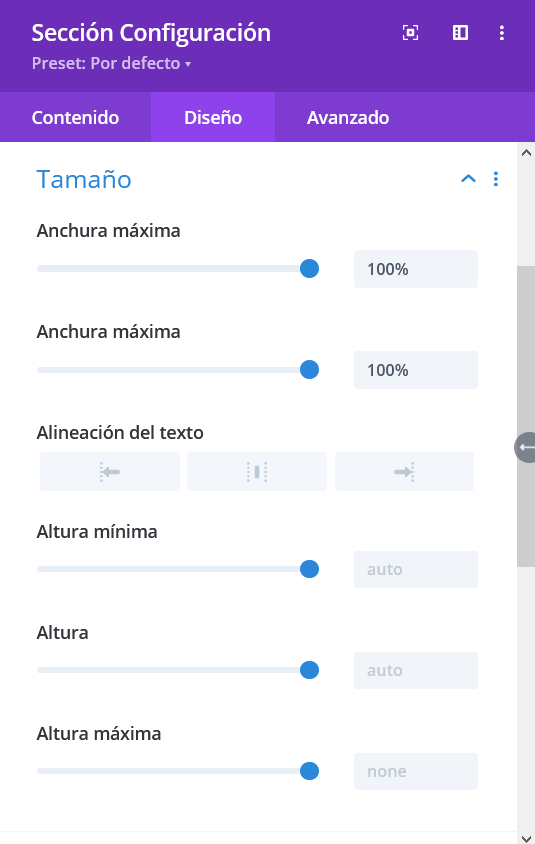The width and height of the screenshot is (535, 844).
Task: Click the snap-to-sidebar layout icon
Action: pos(460,33)
